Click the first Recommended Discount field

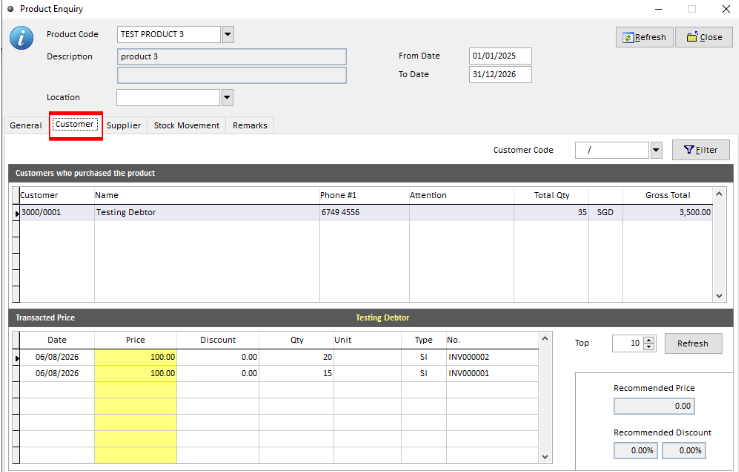[x=635, y=451]
